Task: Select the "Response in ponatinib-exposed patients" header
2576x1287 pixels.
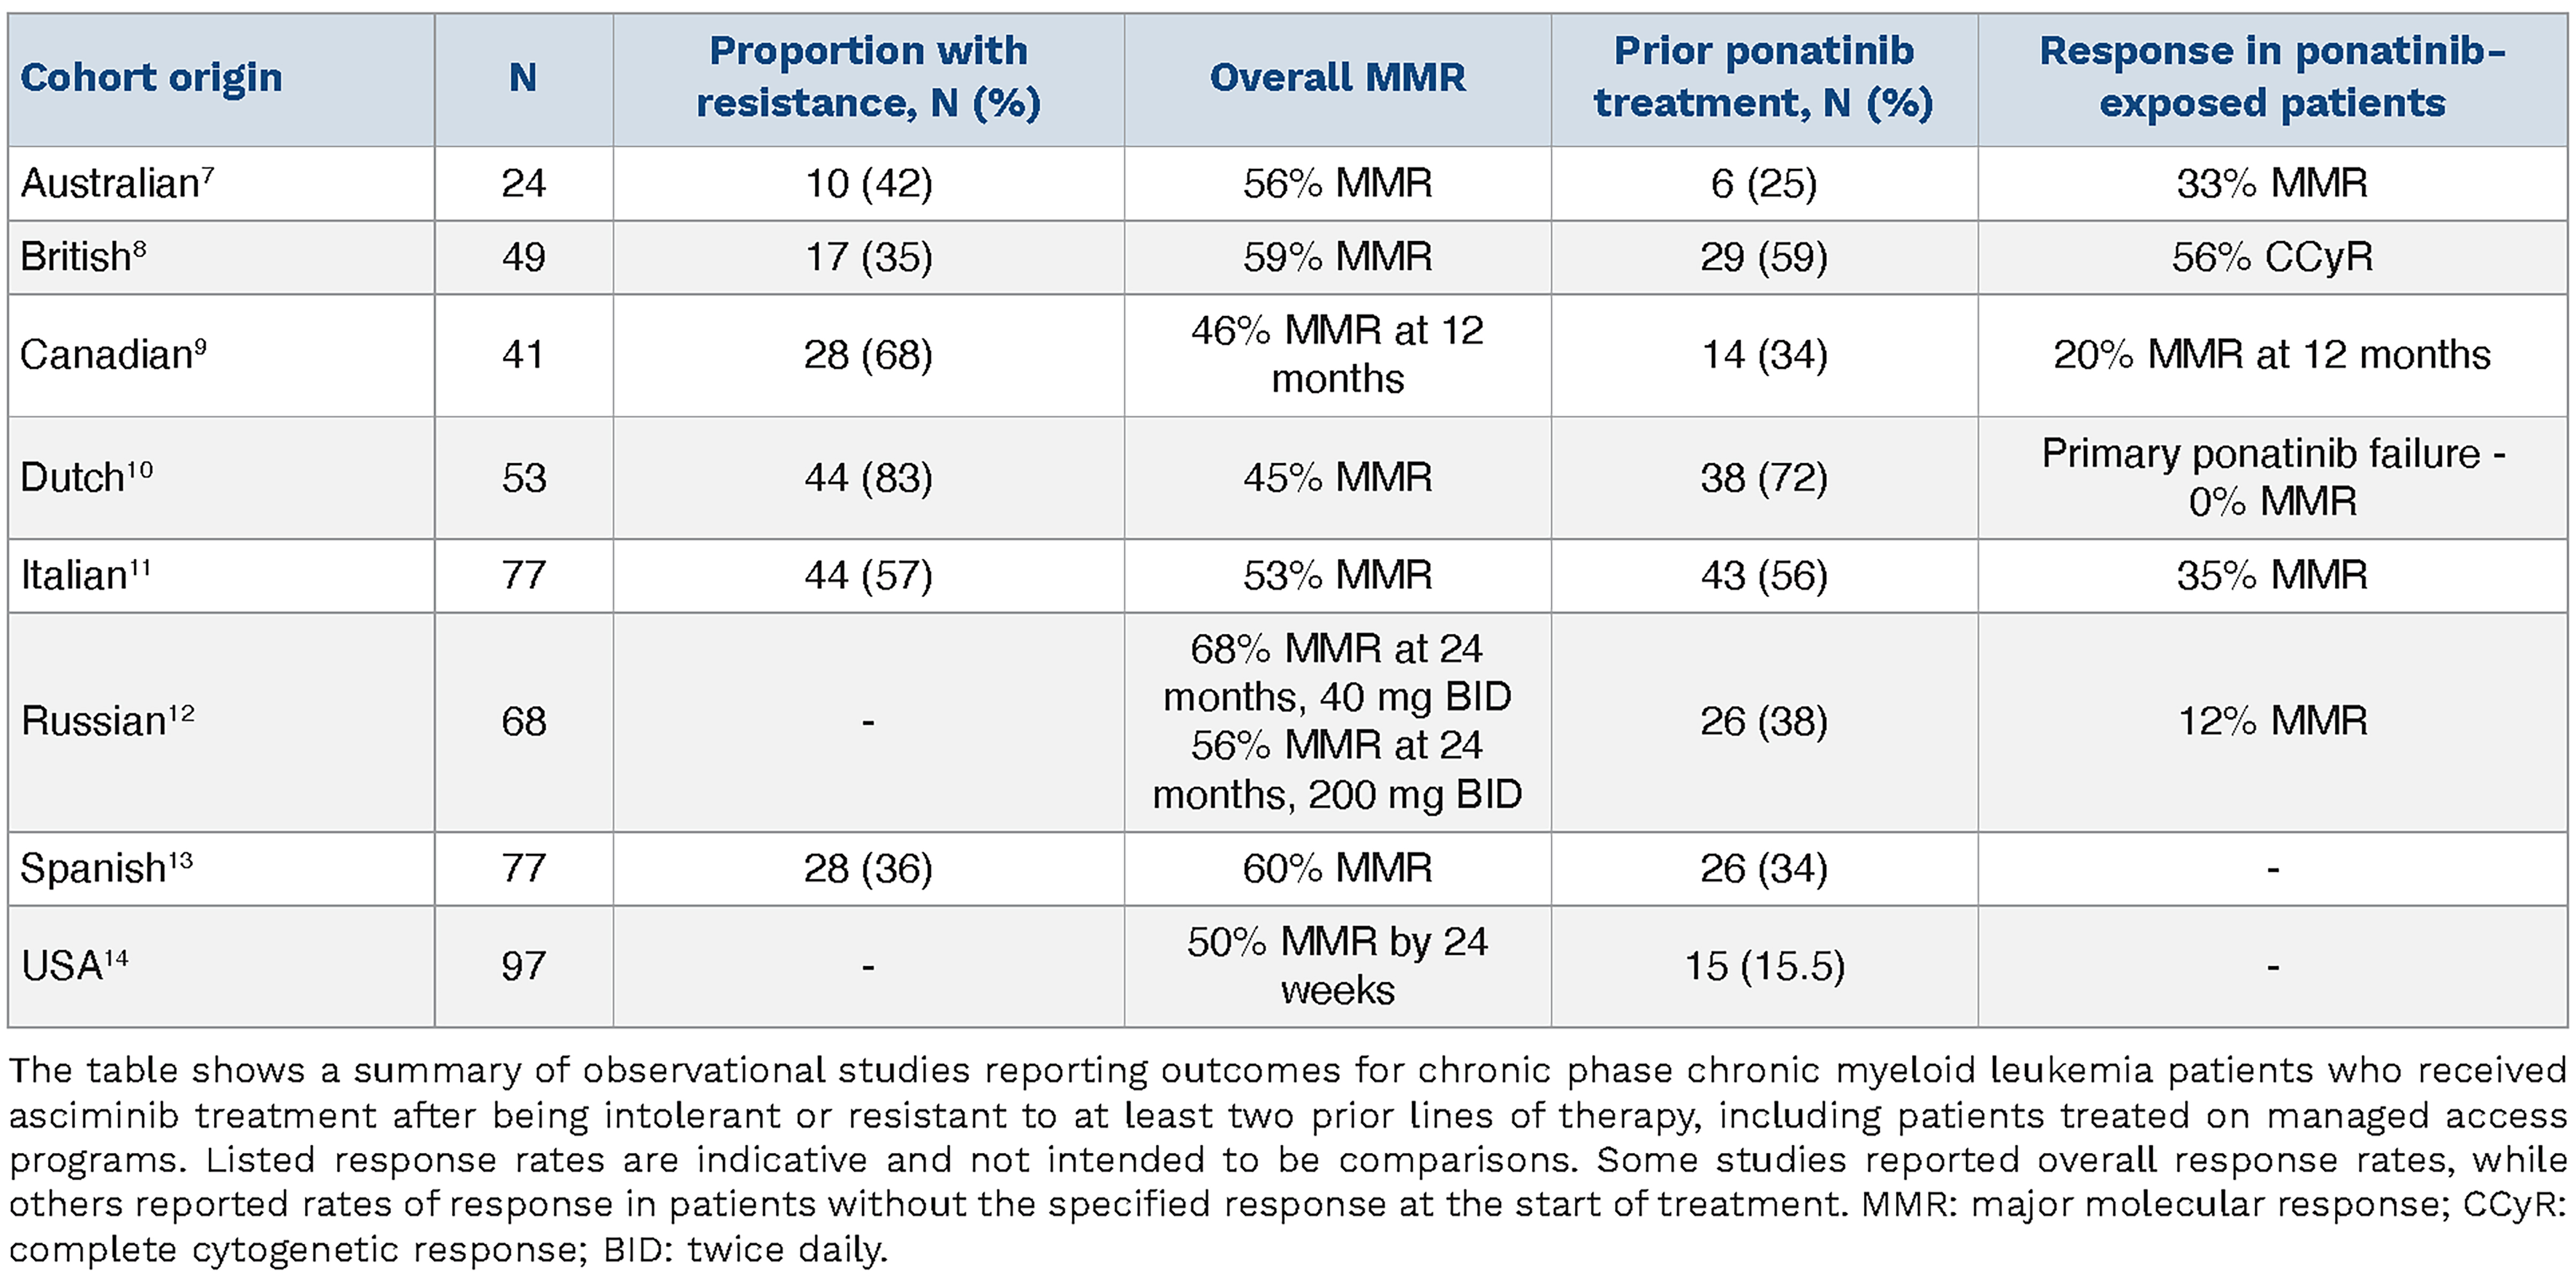Action: 2272,77
